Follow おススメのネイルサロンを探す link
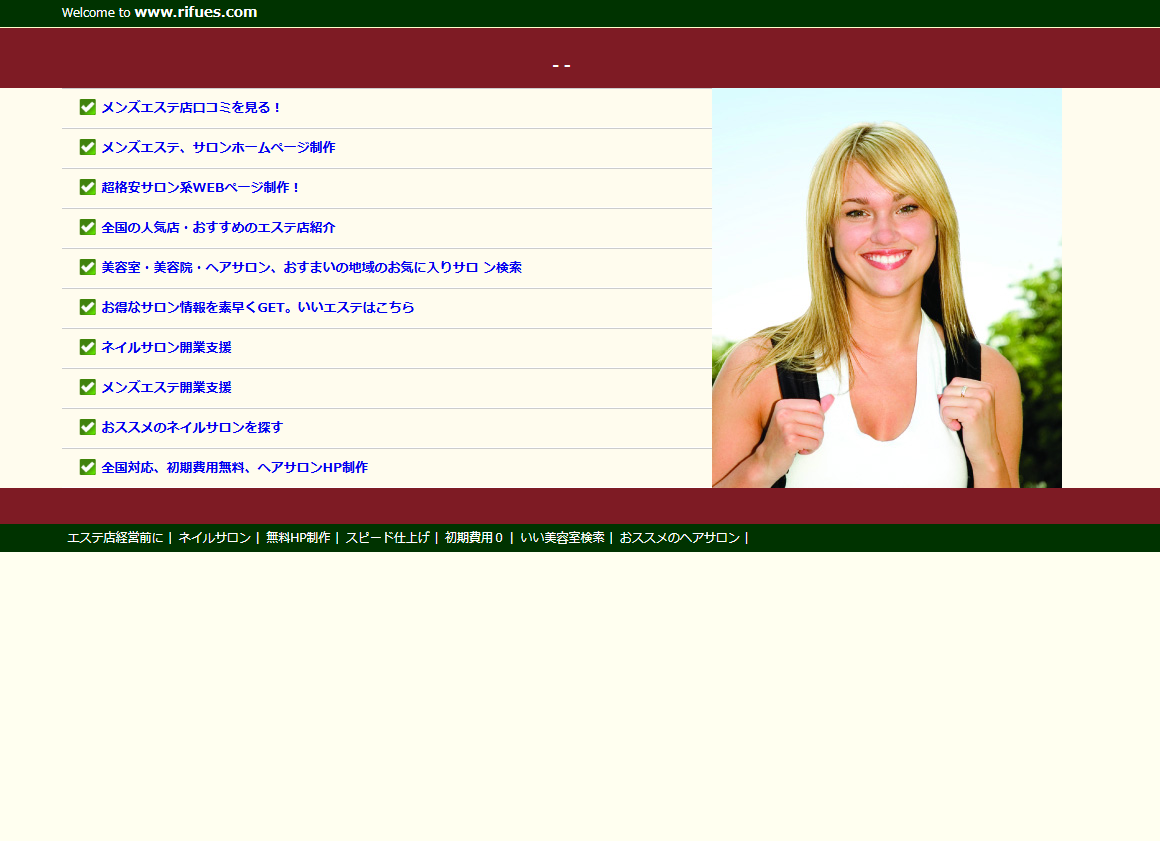1160x841 pixels. coord(192,427)
